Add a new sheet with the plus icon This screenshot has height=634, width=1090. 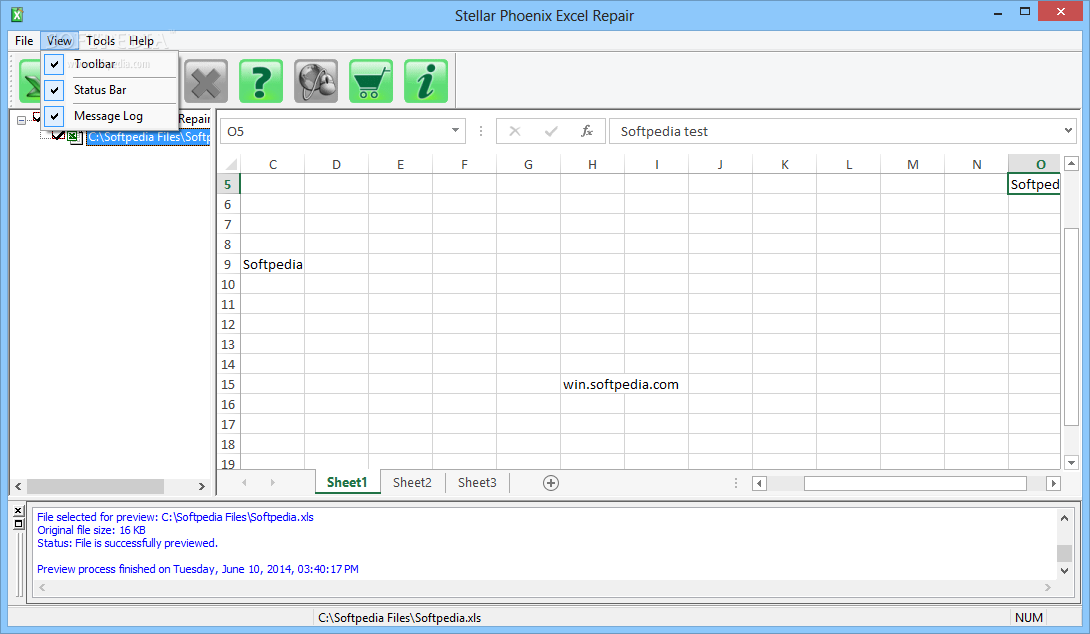[551, 483]
